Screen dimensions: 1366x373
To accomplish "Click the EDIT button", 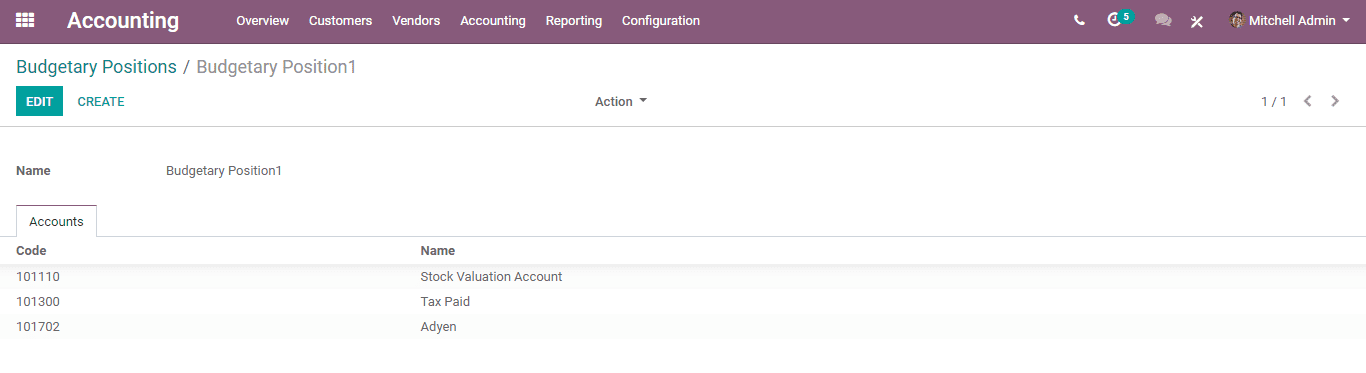I will [x=39, y=101].
